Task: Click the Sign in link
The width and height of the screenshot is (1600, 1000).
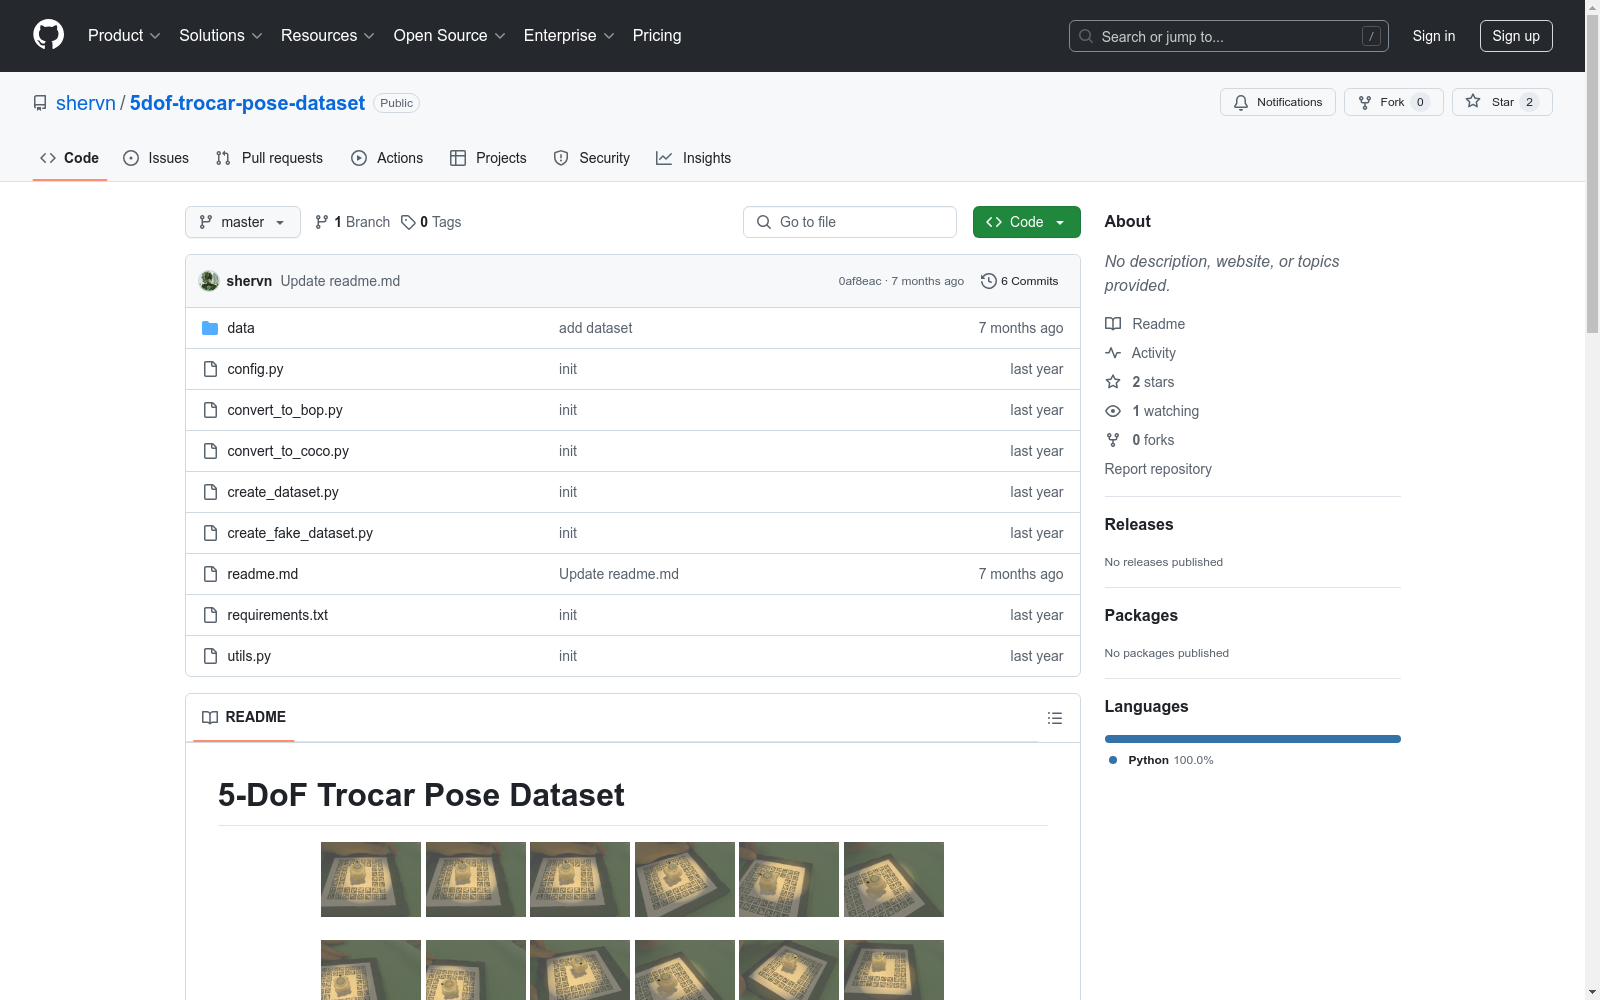Action: click(1433, 36)
